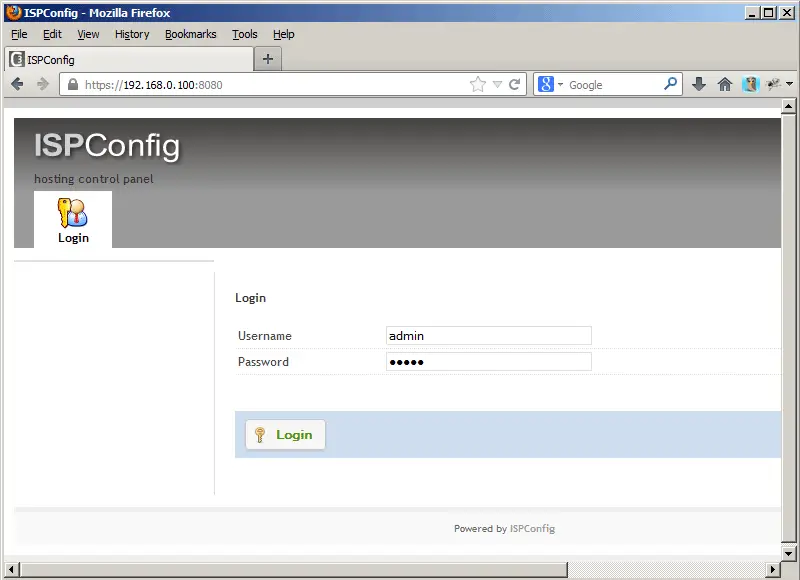This screenshot has height=580, width=800.
Task: Follow the Powered by ISPConfig link
Action: pos(532,529)
